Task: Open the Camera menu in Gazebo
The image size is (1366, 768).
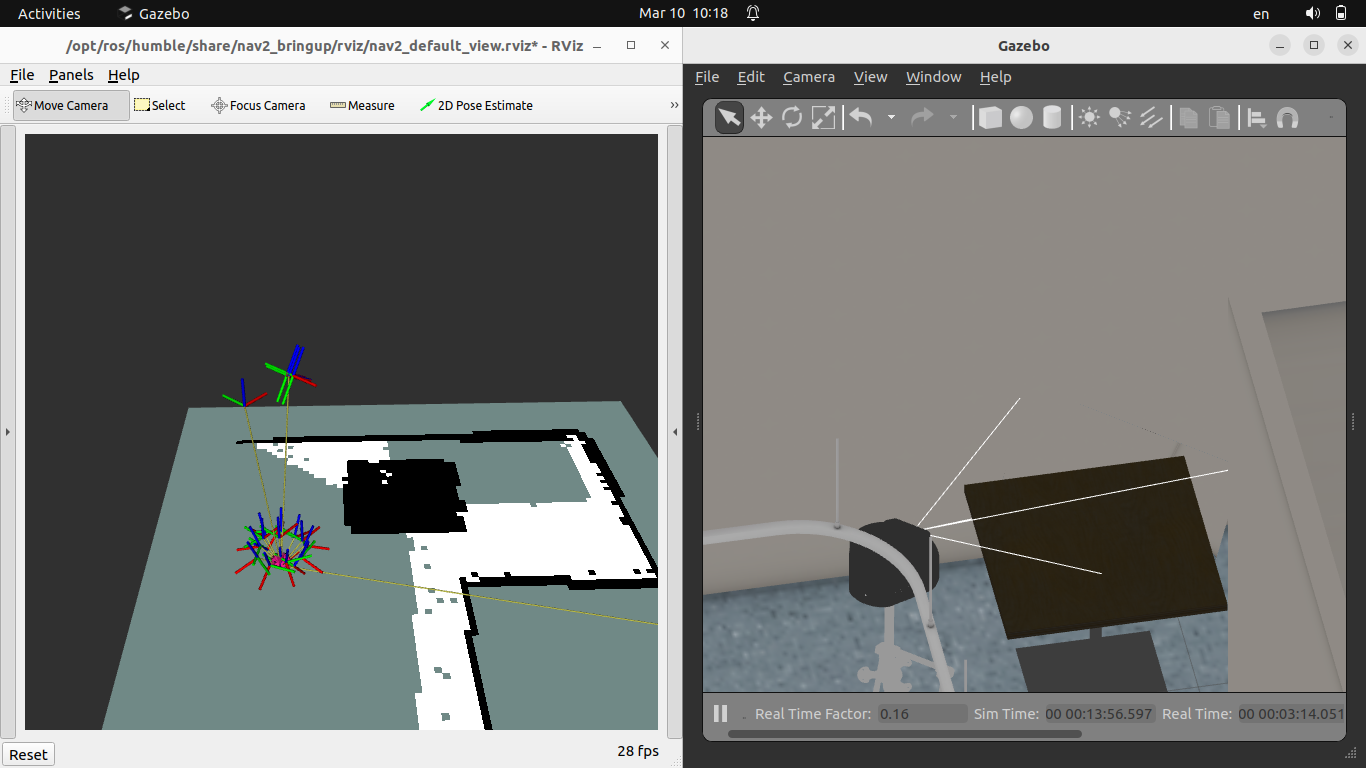Action: pos(808,77)
